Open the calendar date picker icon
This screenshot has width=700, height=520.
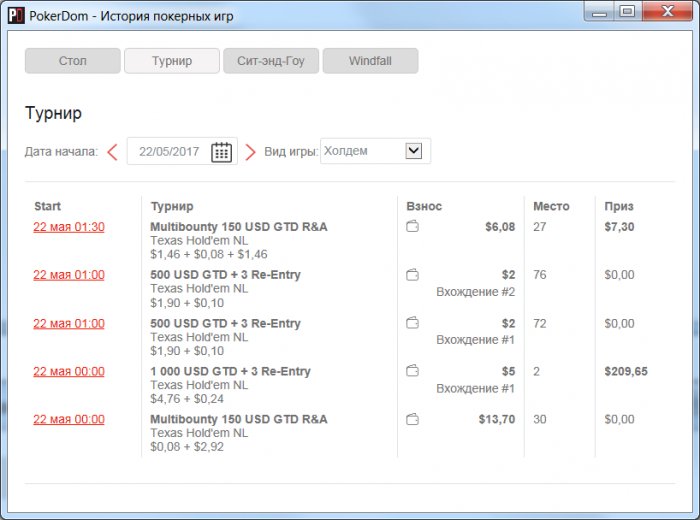click(x=221, y=152)
